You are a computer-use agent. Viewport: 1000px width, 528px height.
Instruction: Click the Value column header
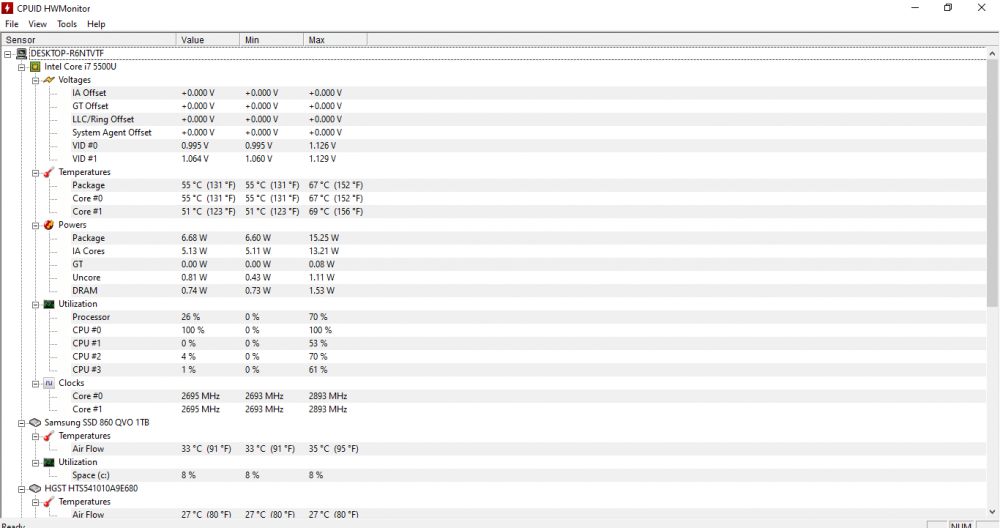click(207, 40)
